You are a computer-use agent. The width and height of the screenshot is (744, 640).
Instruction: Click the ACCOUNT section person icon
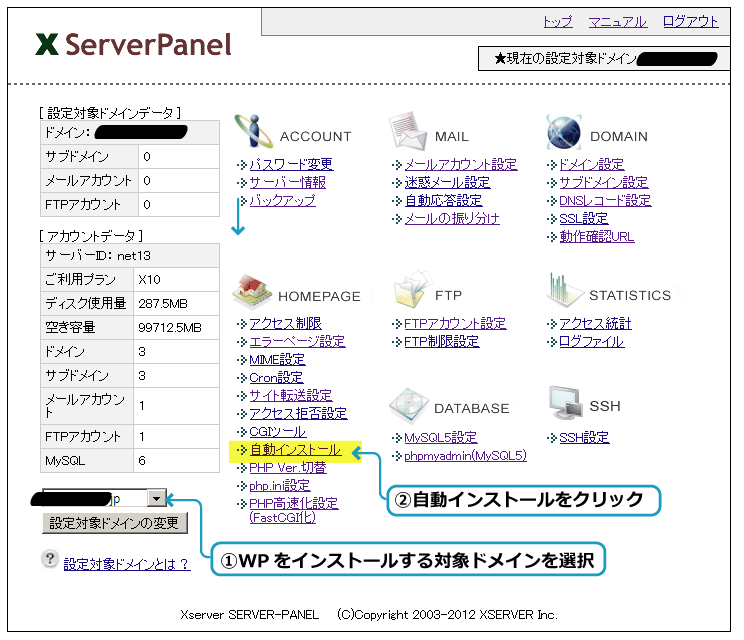coord(254,132)
